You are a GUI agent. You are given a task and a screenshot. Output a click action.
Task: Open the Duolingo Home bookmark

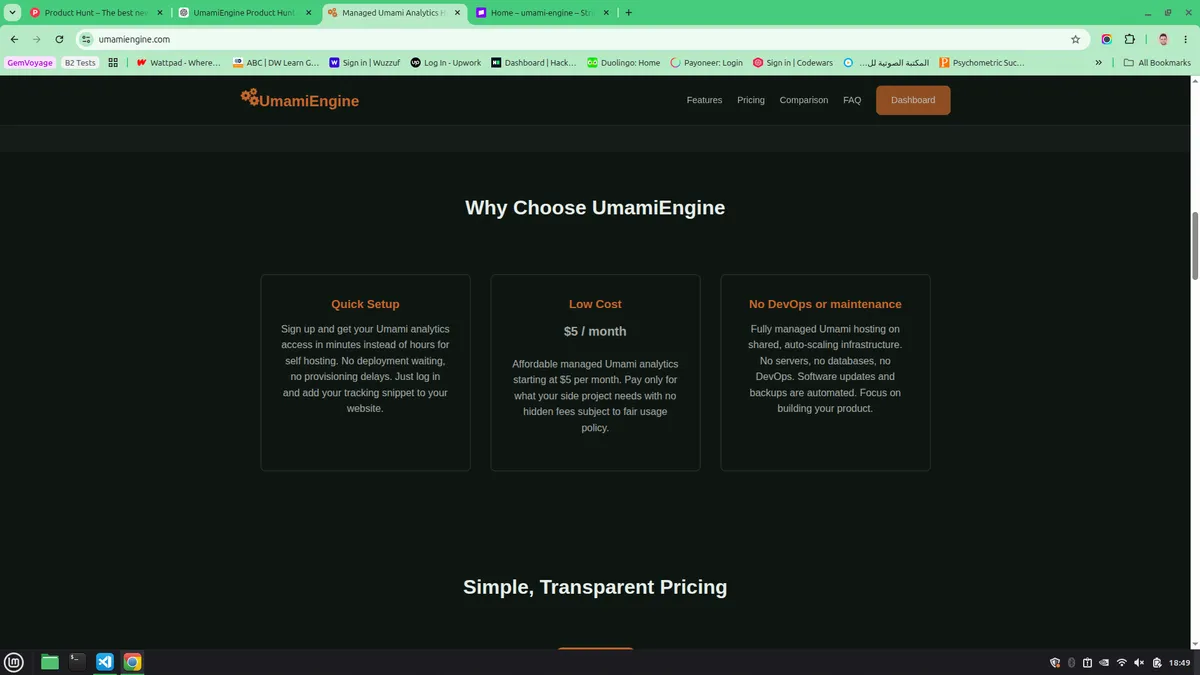tap(624, 62)
